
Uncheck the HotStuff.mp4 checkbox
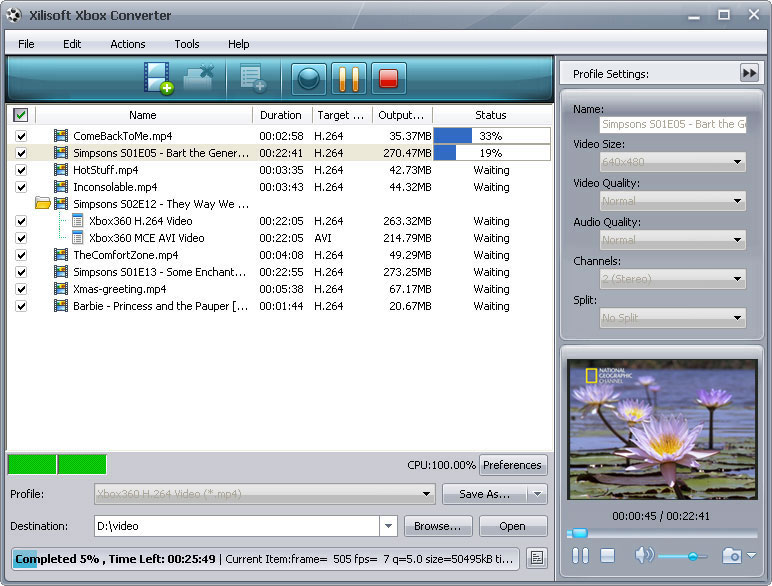(21, 170)
